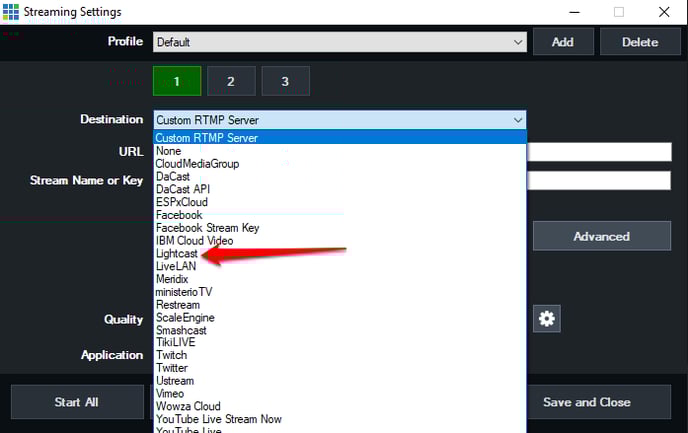Select Vimeo in the destination list
688x433 pixels.
pos(171,394)
